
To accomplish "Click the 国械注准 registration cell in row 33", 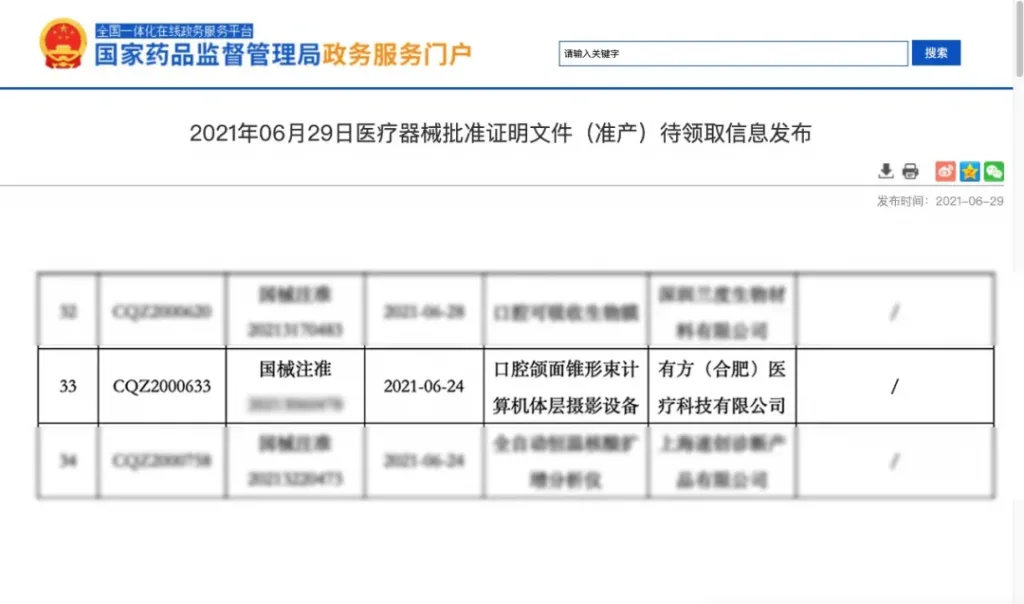I will pos(295,369).
